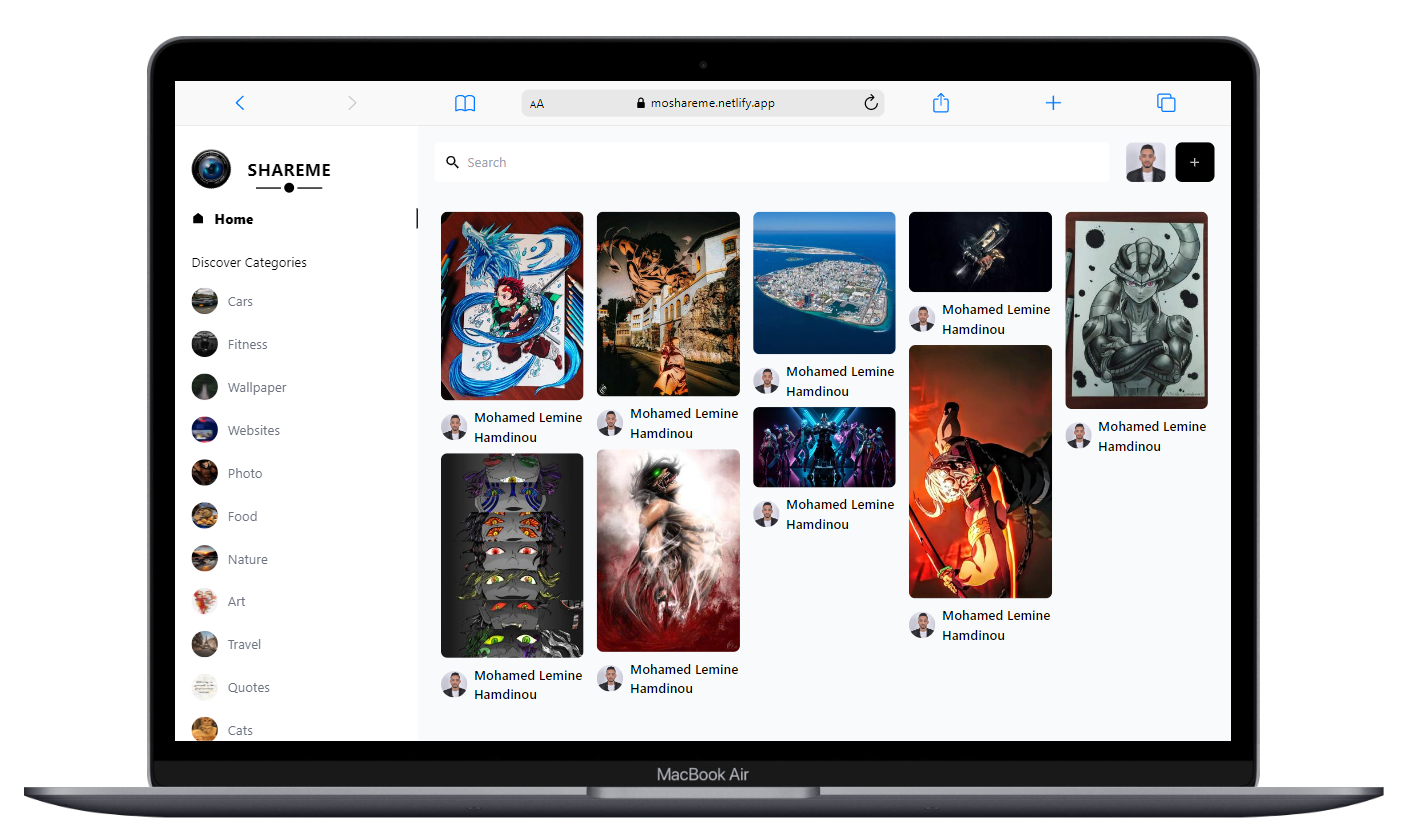Open the Nature category link
This screenshot has width=1421, height=835.
click(247, 559)
